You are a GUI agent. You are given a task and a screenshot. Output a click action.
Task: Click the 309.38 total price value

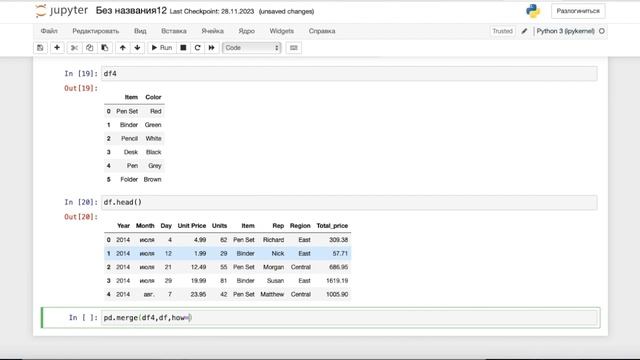[338, 240]
